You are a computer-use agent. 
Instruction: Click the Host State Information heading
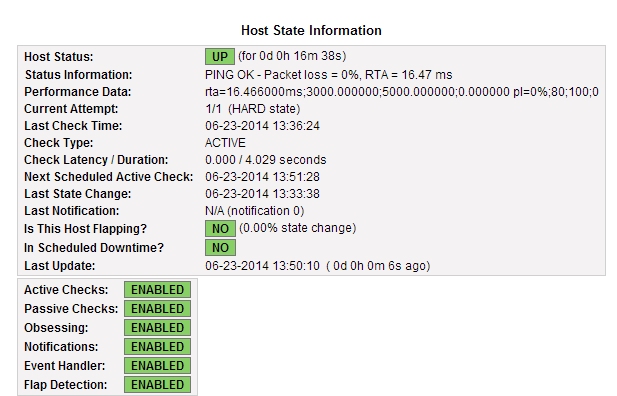coord(311,30)
